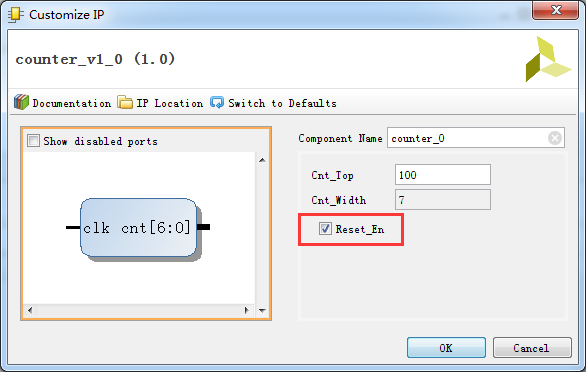Click the preview scroll up arrow
This screenshot has height=372, width=586.
click(x=262, y=160)
